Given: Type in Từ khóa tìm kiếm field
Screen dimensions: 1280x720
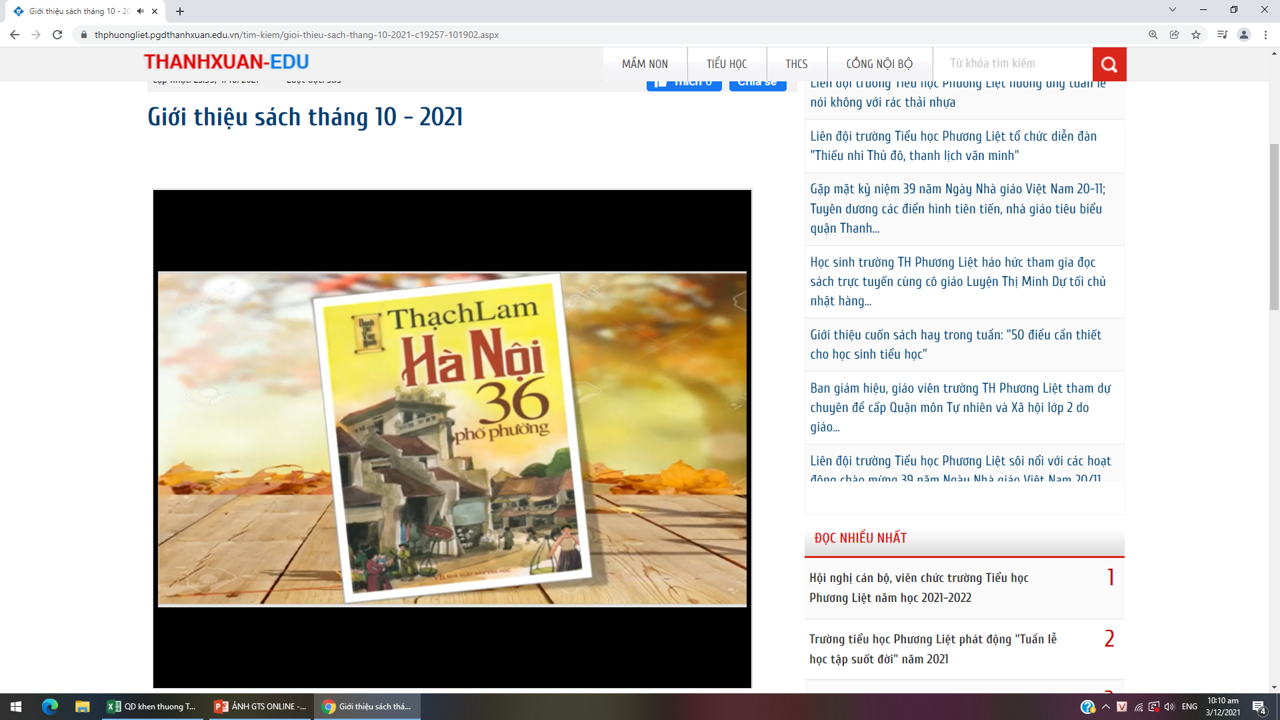Looking at the screenshot, I should pos(1012,64).
